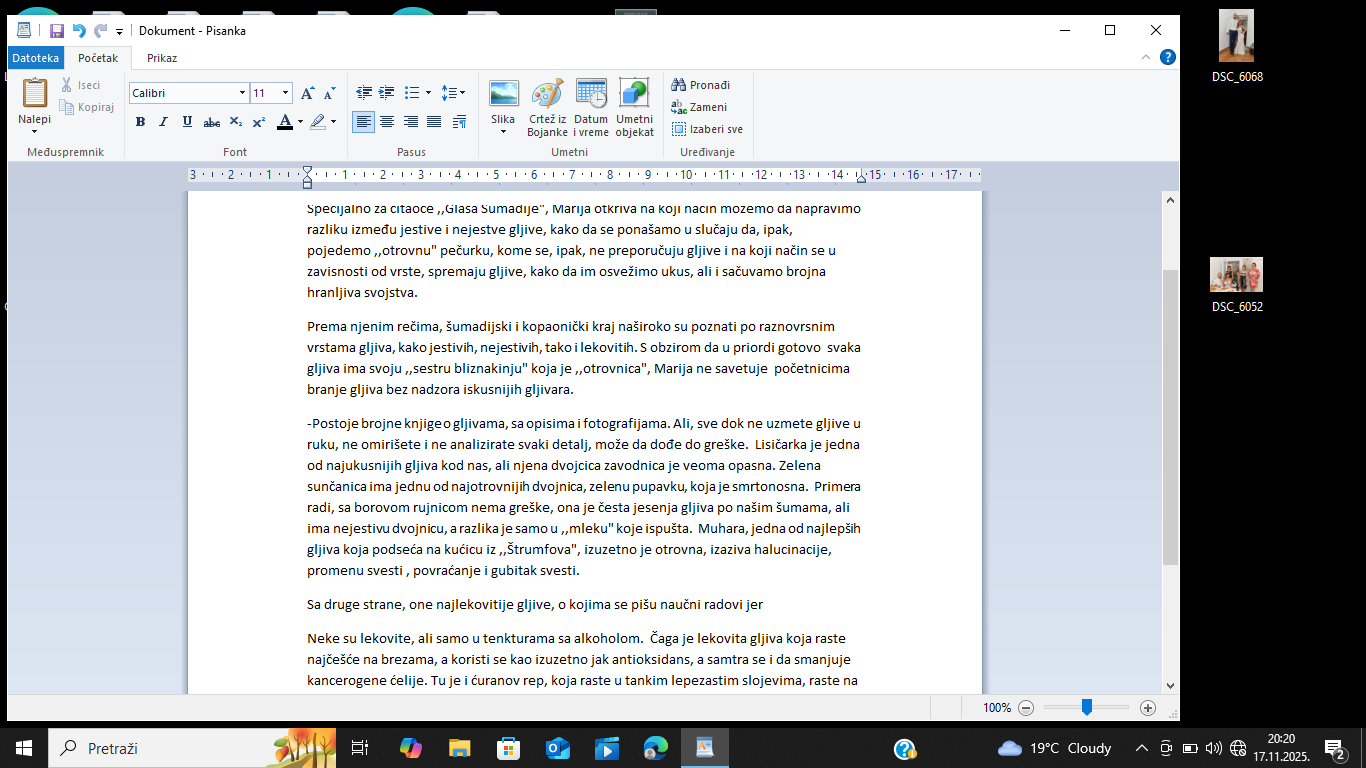Apply subscript formatting
The height and width of the screenshot is (768, 1366).
pyautogui.click(x=236, y=122)
